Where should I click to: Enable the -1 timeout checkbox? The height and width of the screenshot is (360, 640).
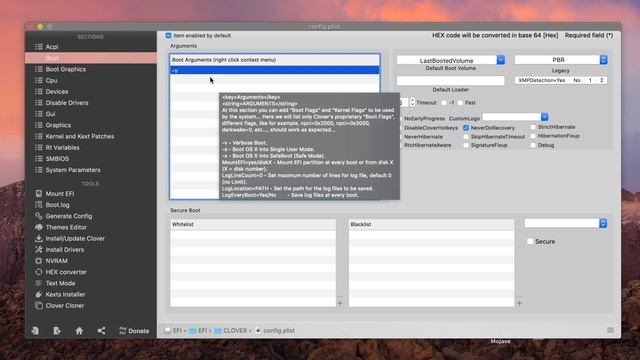(444, 103)
